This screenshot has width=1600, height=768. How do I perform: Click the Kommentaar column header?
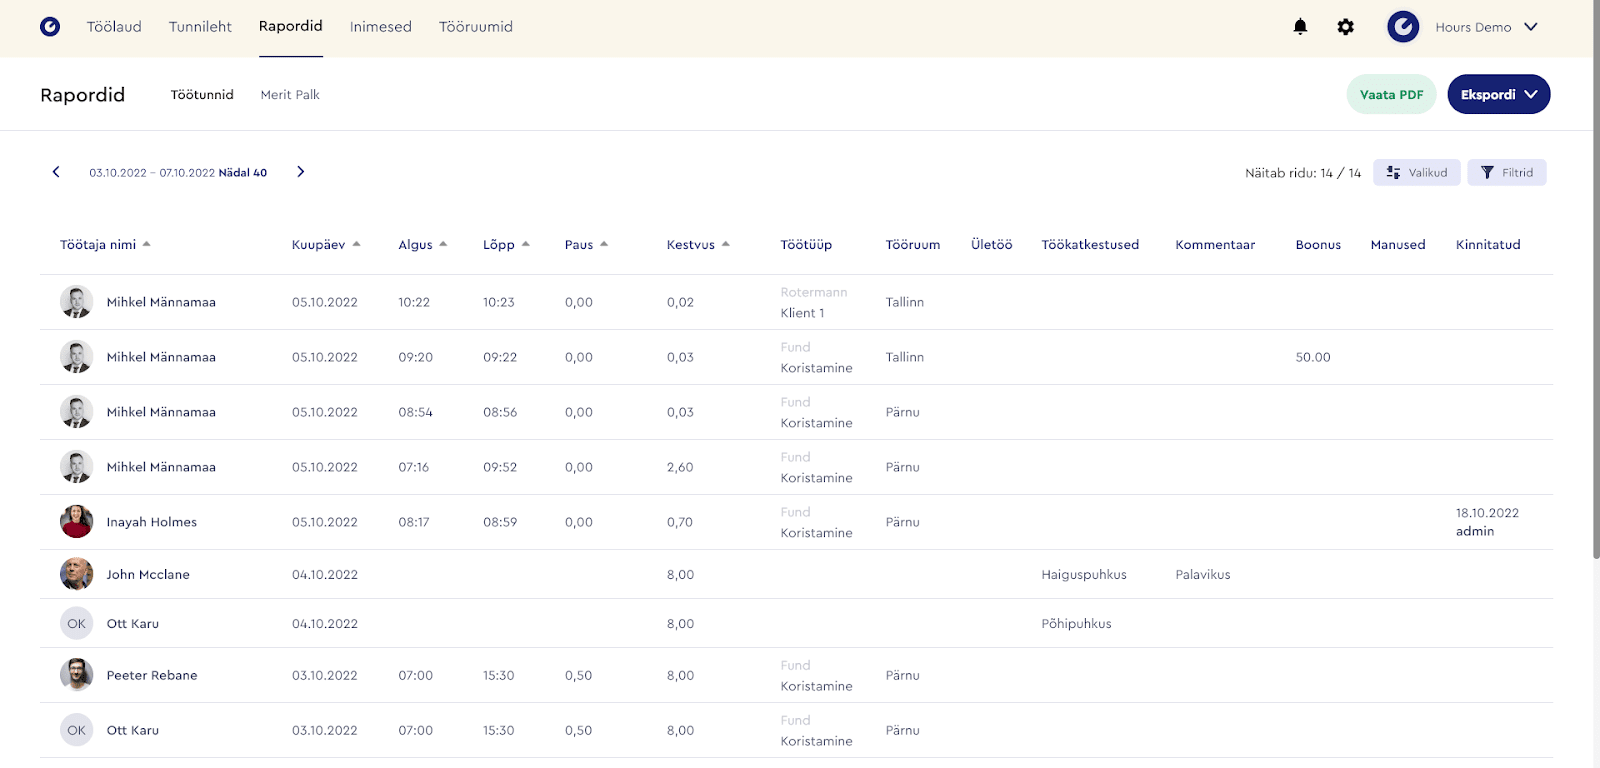[1215, 244]
